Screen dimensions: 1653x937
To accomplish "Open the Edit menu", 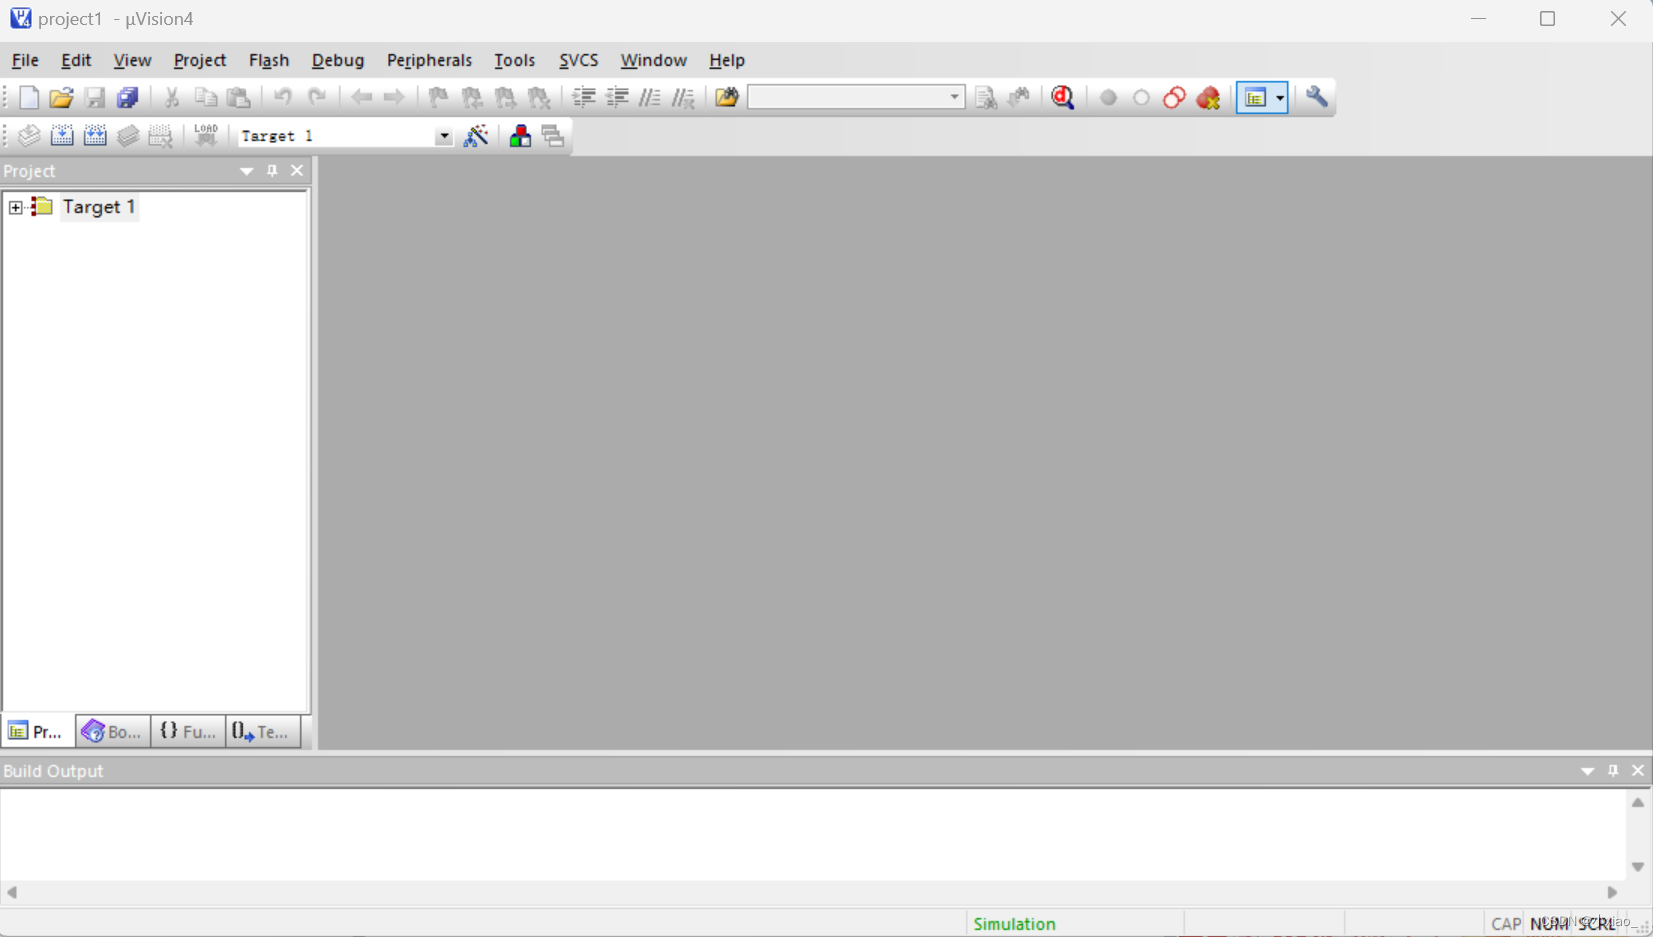I will [76, 60].
